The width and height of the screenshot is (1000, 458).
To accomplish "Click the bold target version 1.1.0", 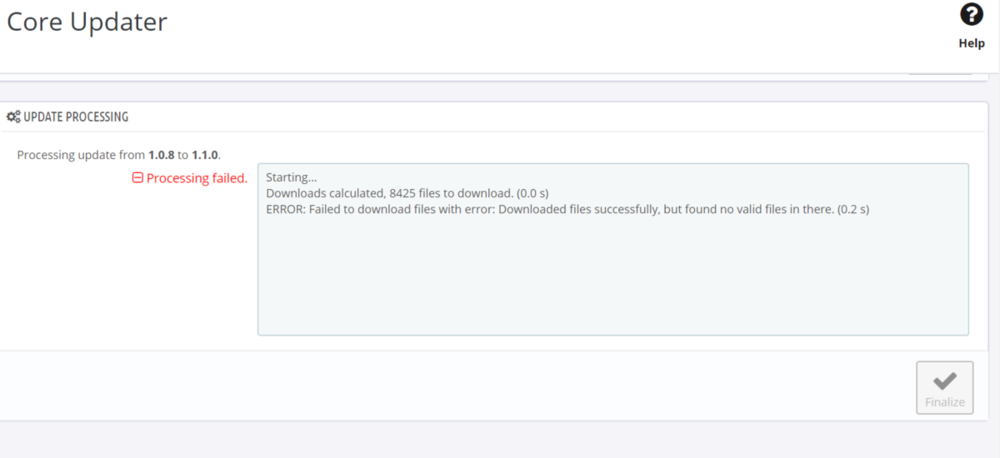I will point(205,155).
